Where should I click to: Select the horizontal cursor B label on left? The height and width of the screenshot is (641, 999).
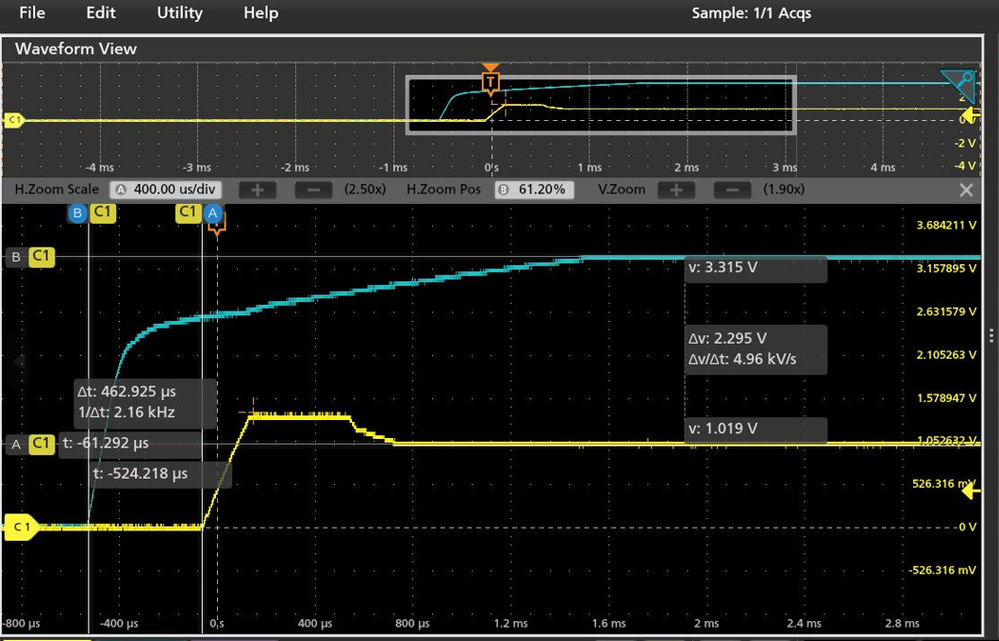click(17, 257)
